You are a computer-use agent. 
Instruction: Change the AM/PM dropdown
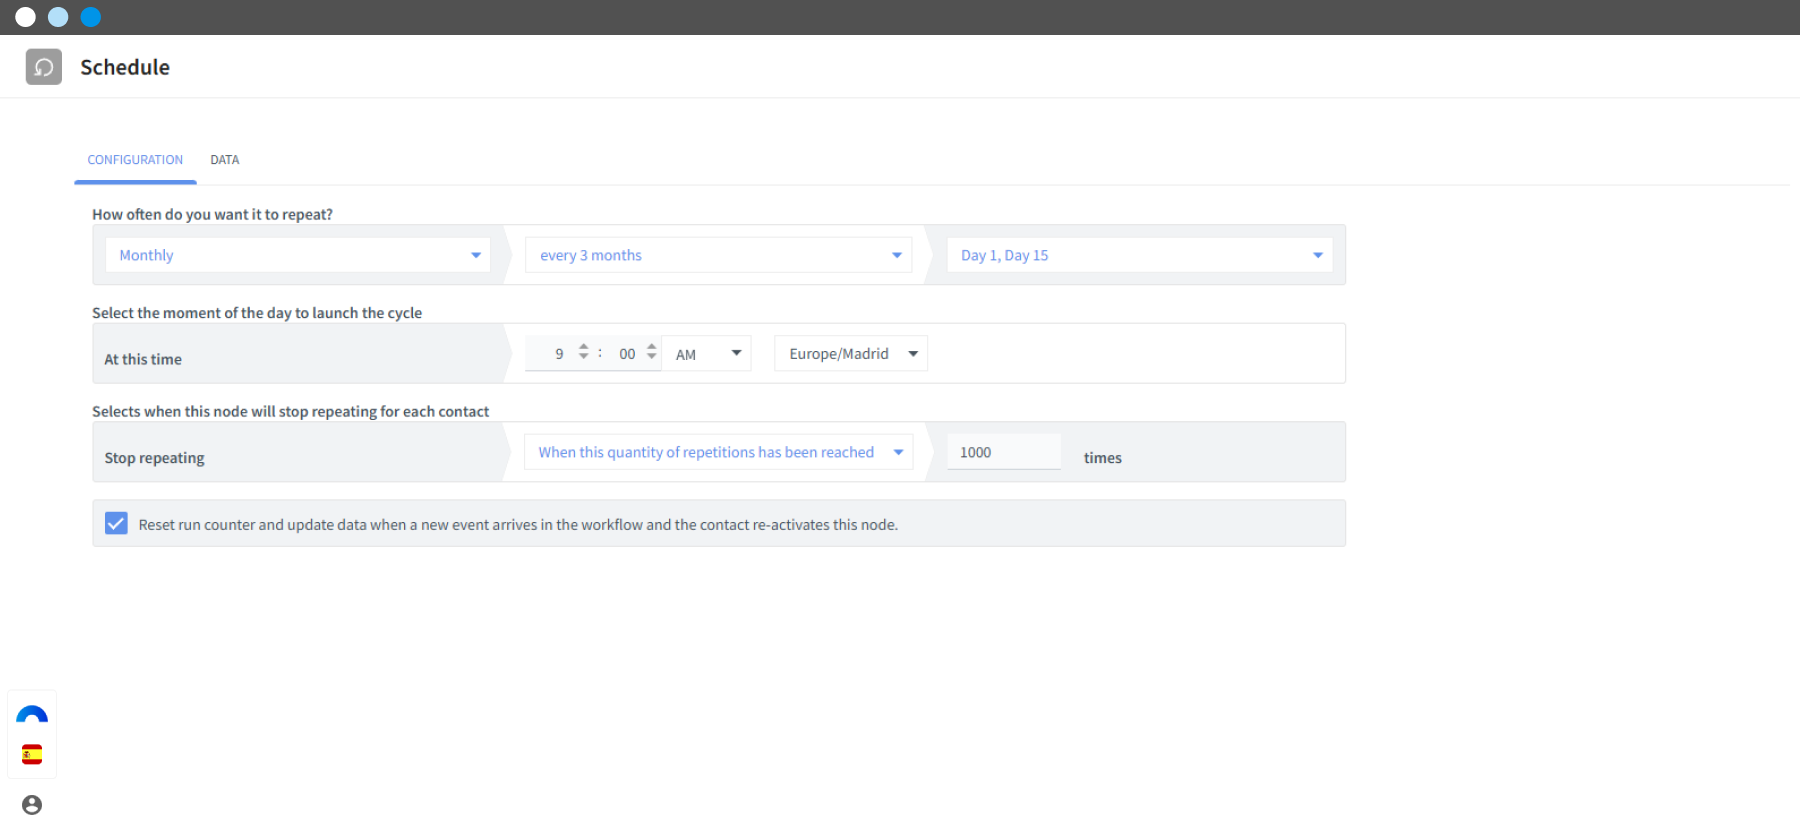707,353
